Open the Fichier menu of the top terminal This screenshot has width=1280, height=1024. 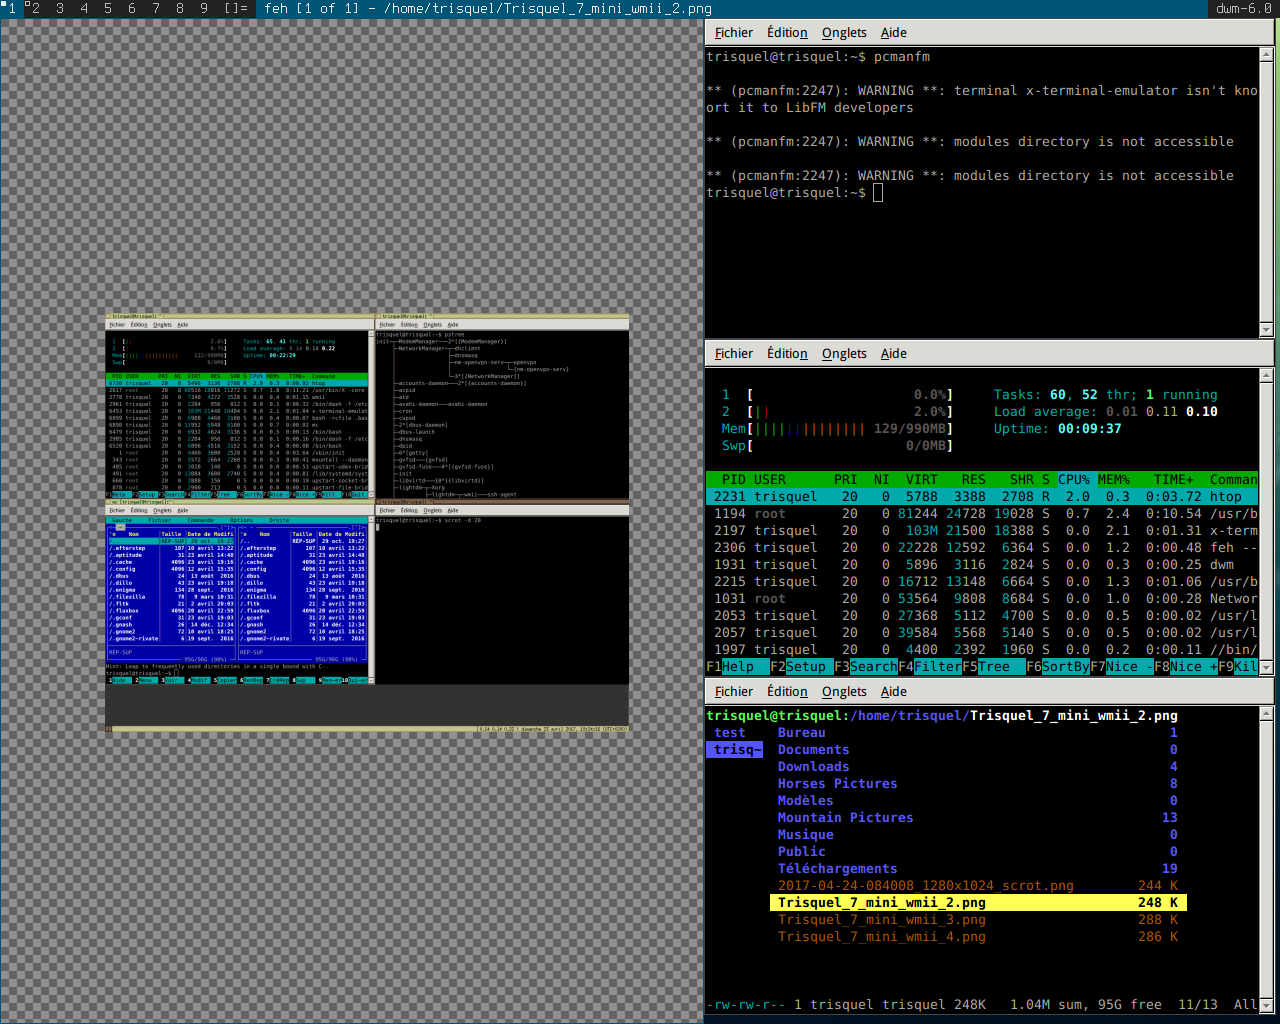pyautogui.click(x=733, y=32)
